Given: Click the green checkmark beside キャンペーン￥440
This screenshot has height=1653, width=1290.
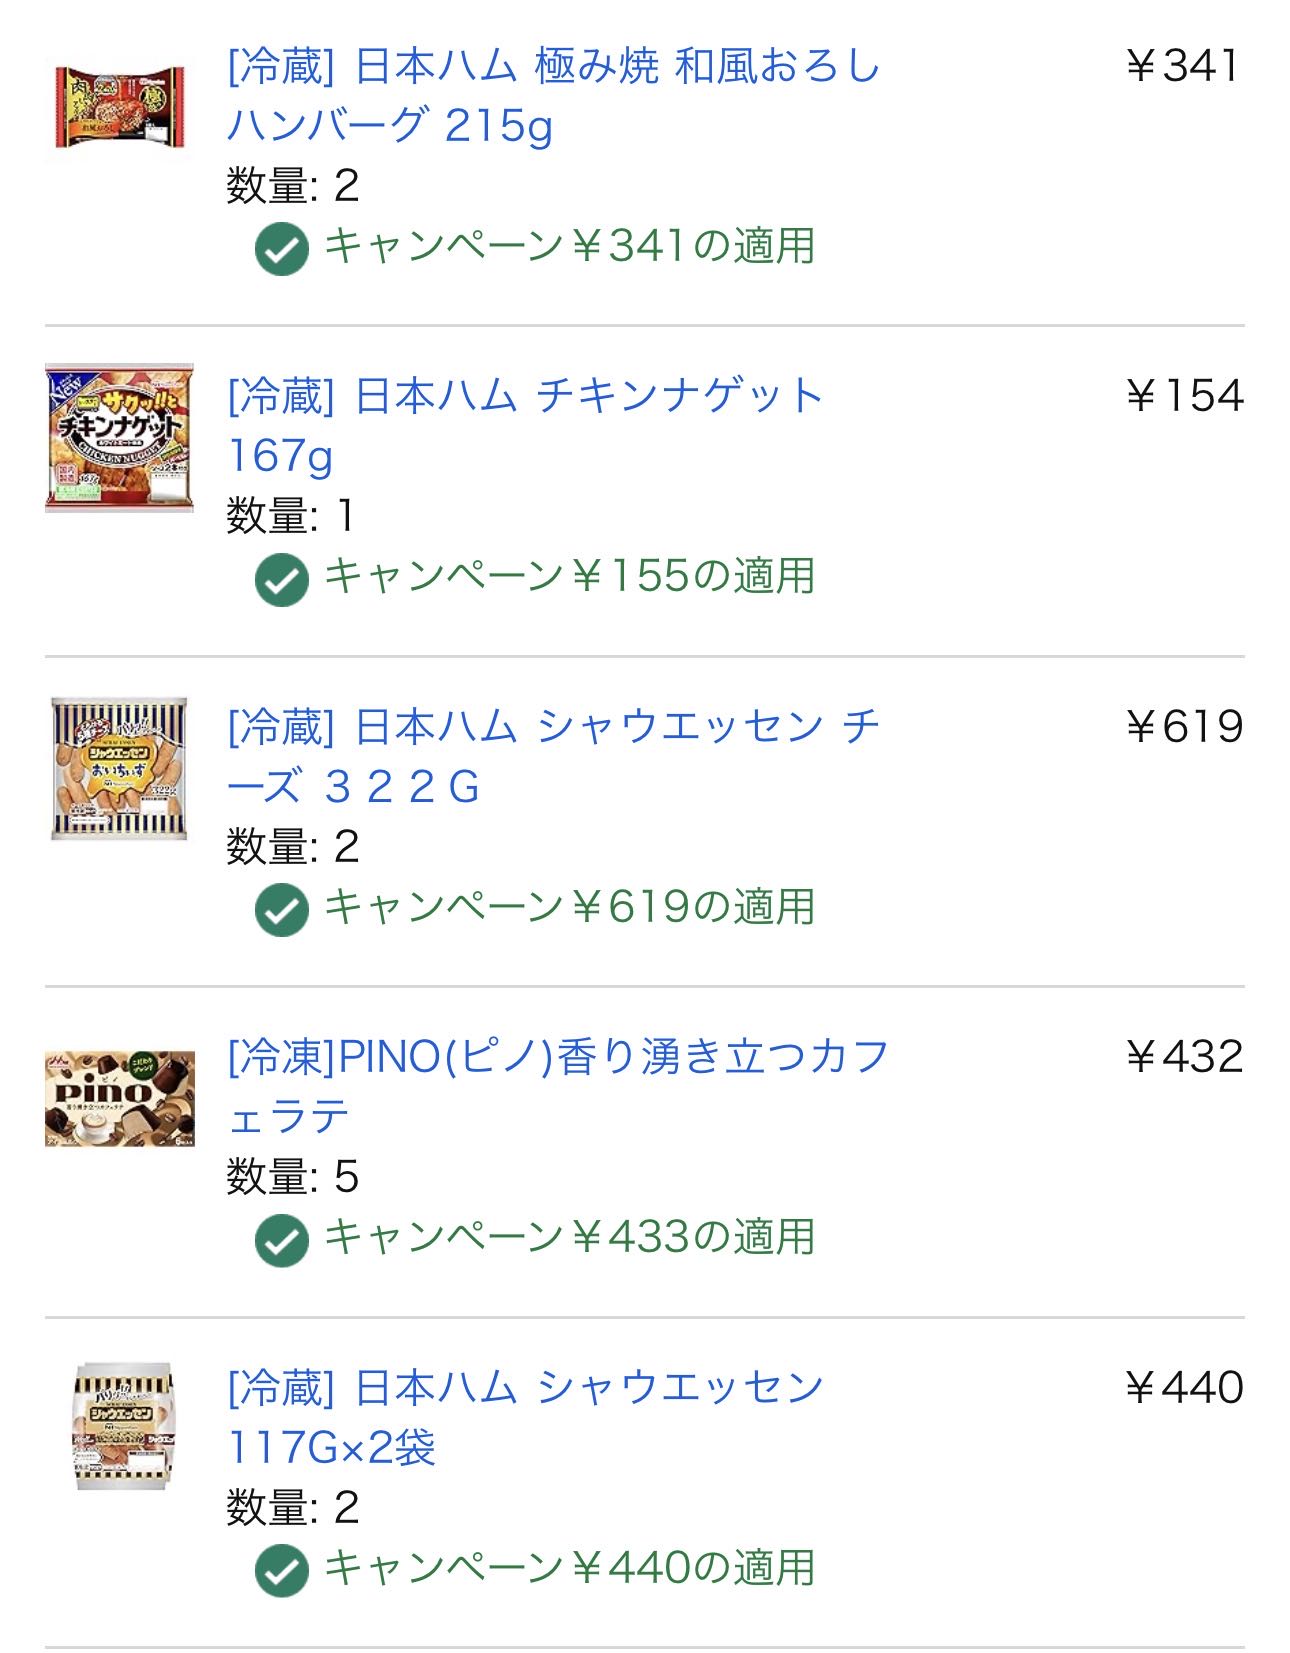Looking at the screenshot, I should coord(282,1571).
